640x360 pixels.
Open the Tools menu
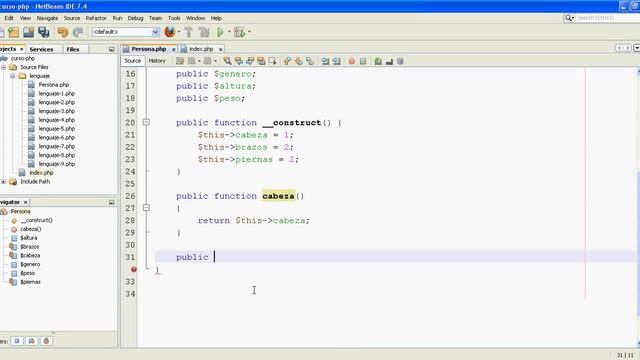174,18
